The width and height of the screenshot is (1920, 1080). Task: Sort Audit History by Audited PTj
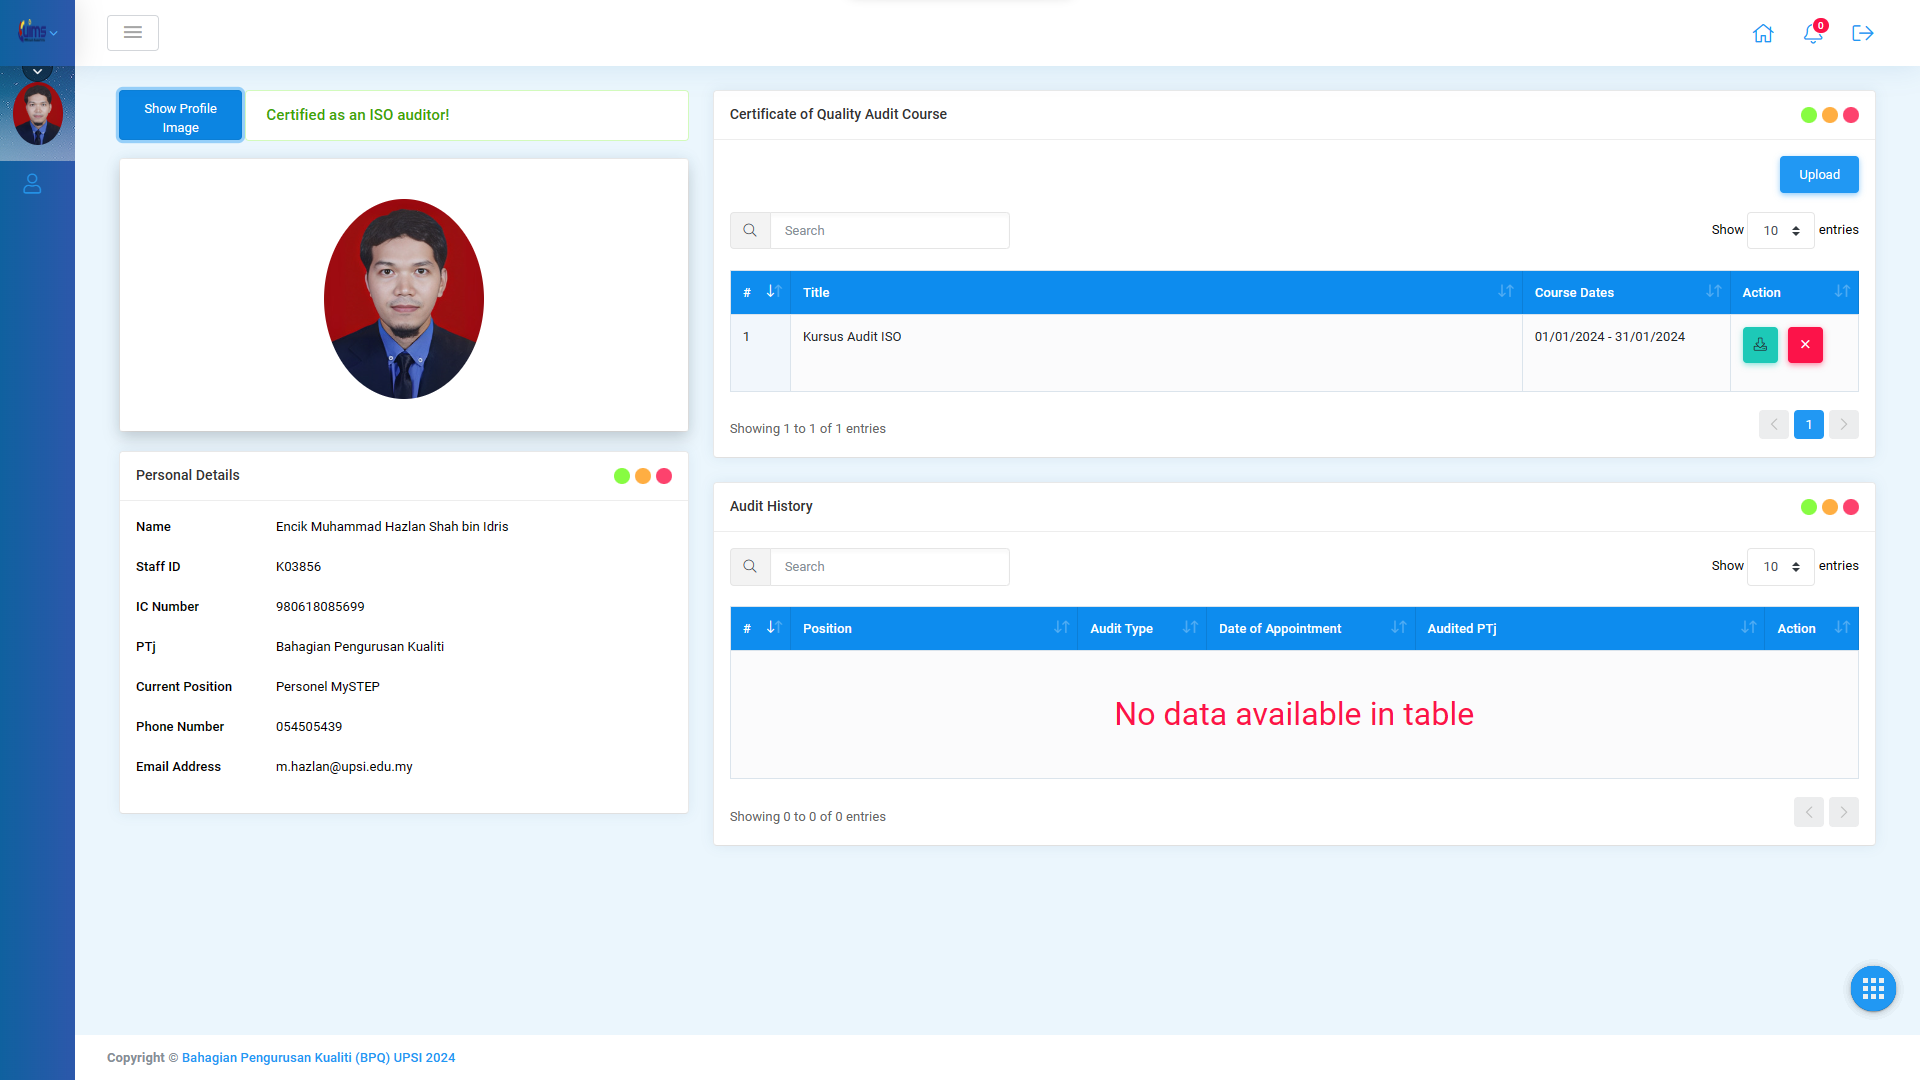coord(1590,628)
